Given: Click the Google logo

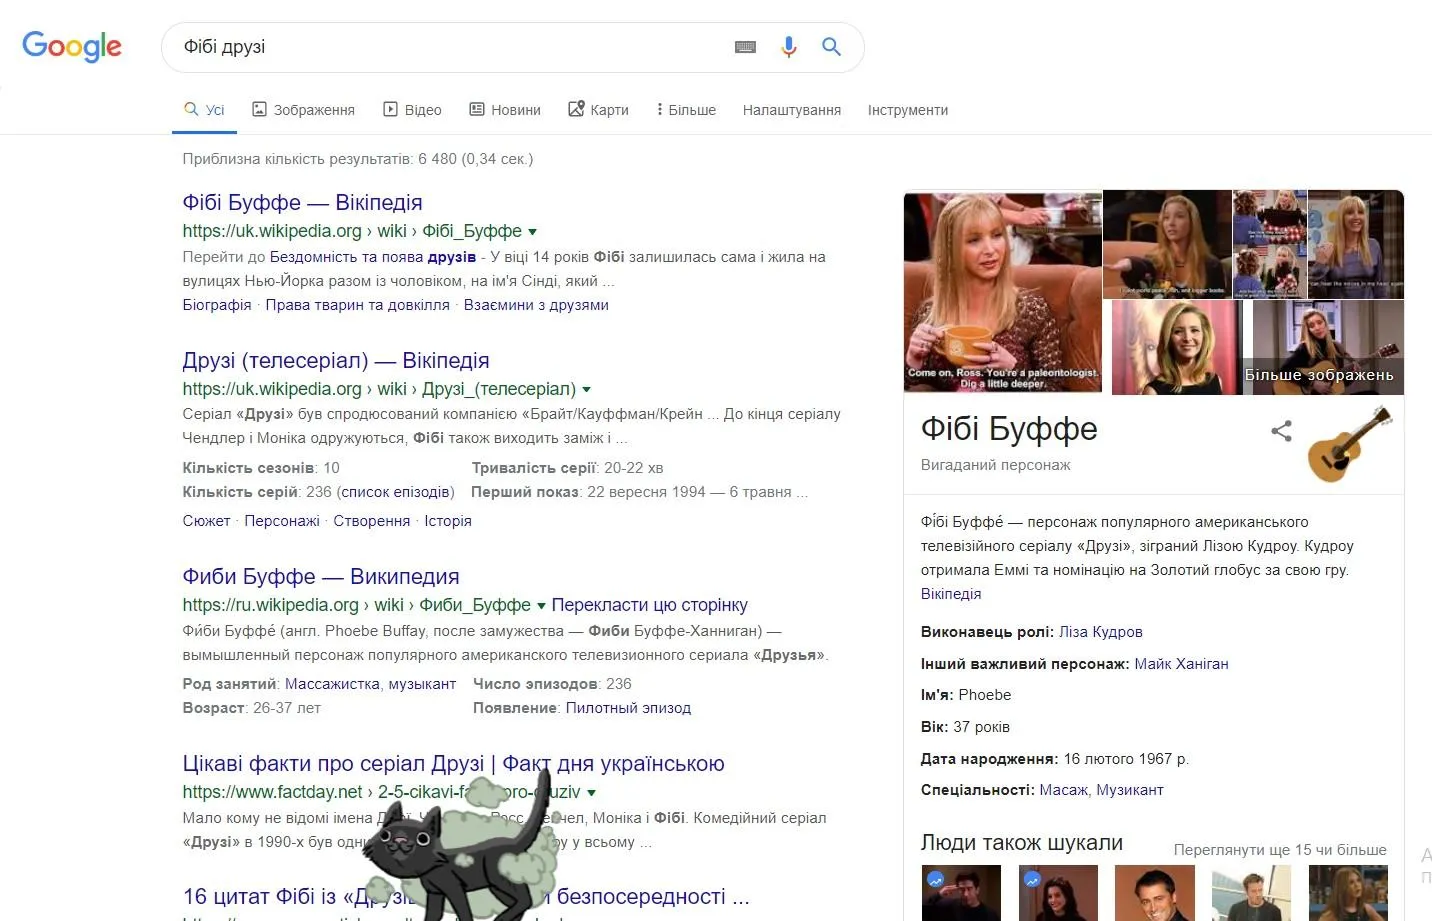Looking at the screenshot, I should click(x=71, y=46).
